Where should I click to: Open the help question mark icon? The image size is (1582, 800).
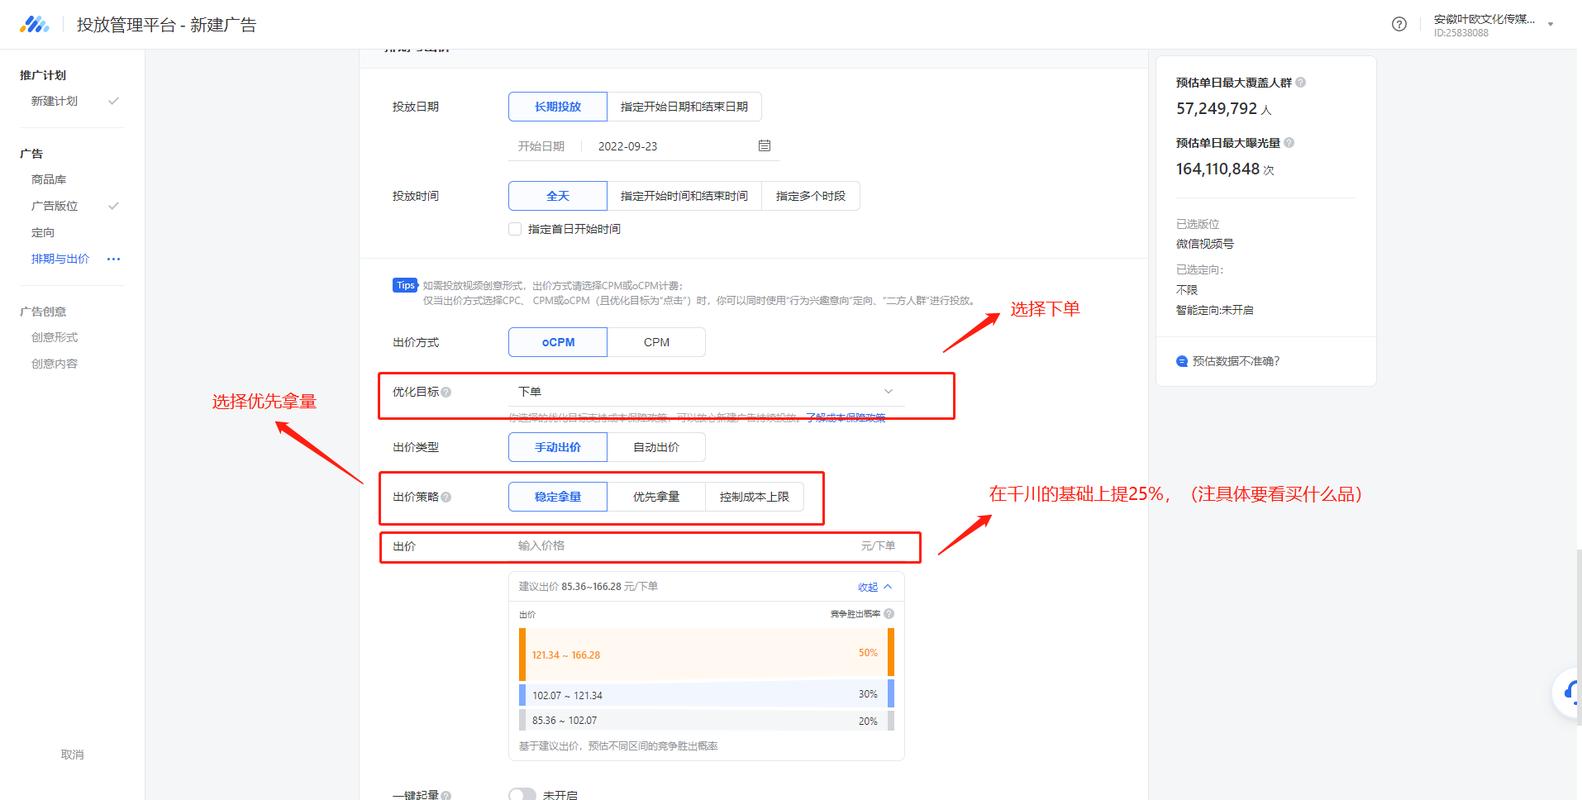pos(1399,24)
